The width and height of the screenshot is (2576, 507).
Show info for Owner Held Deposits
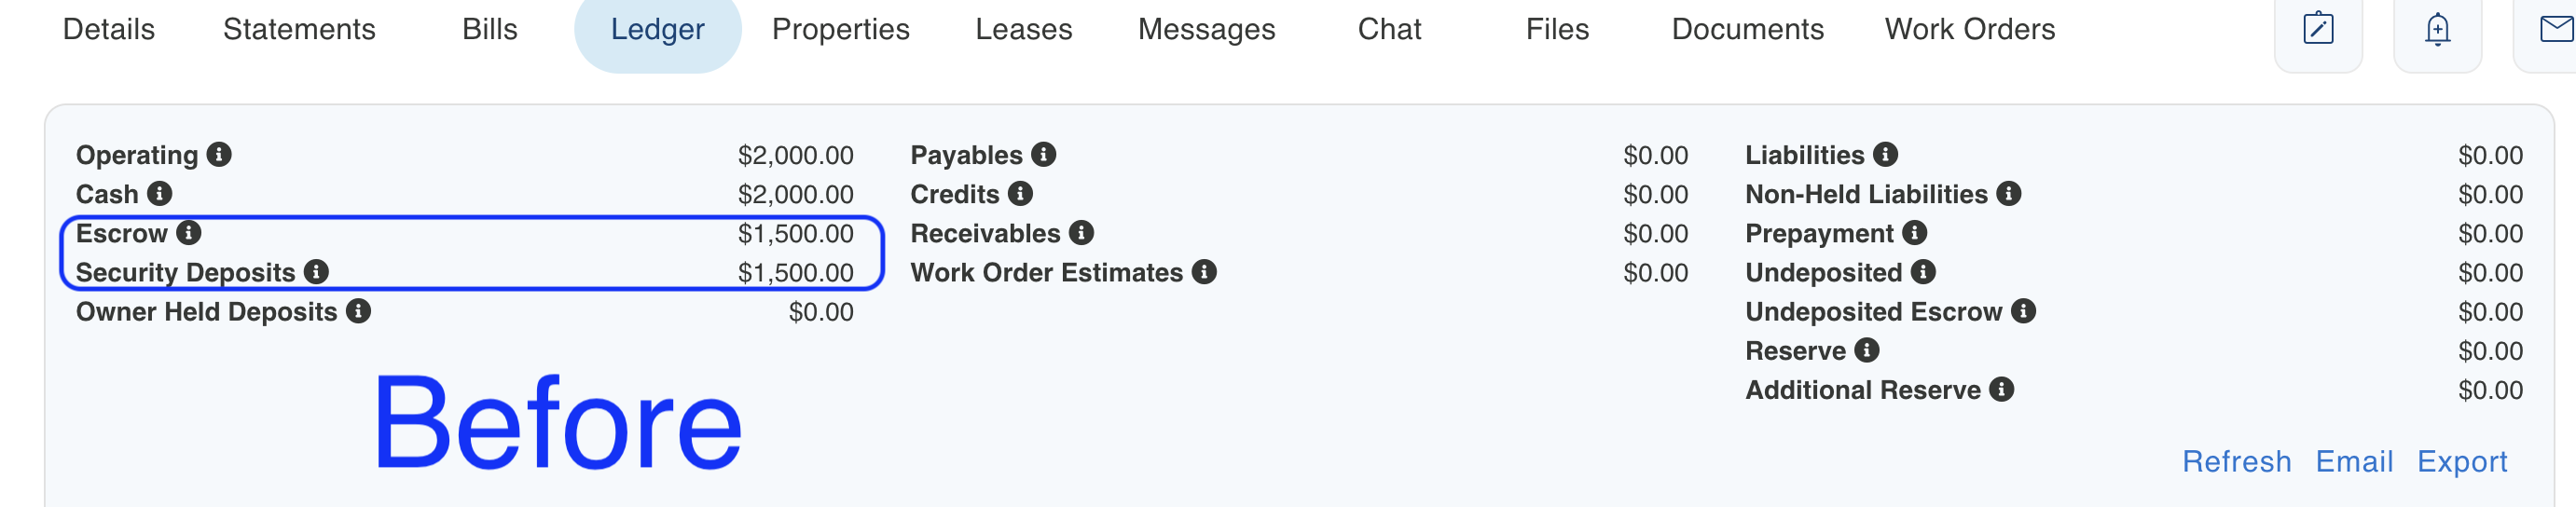[359, 310]
